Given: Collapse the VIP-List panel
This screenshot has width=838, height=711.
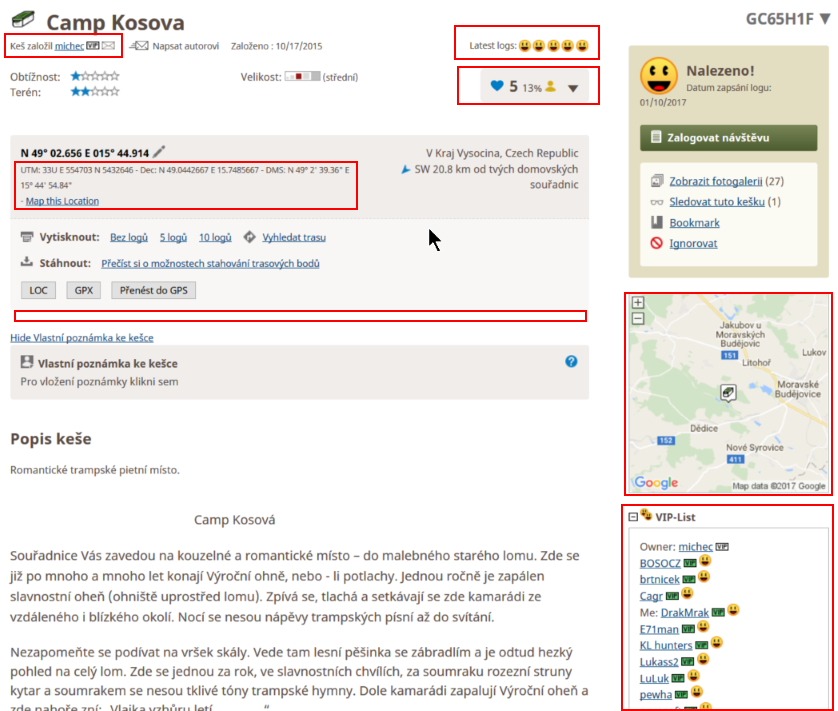Looking at the screenshot, I should tap(632, 517).
